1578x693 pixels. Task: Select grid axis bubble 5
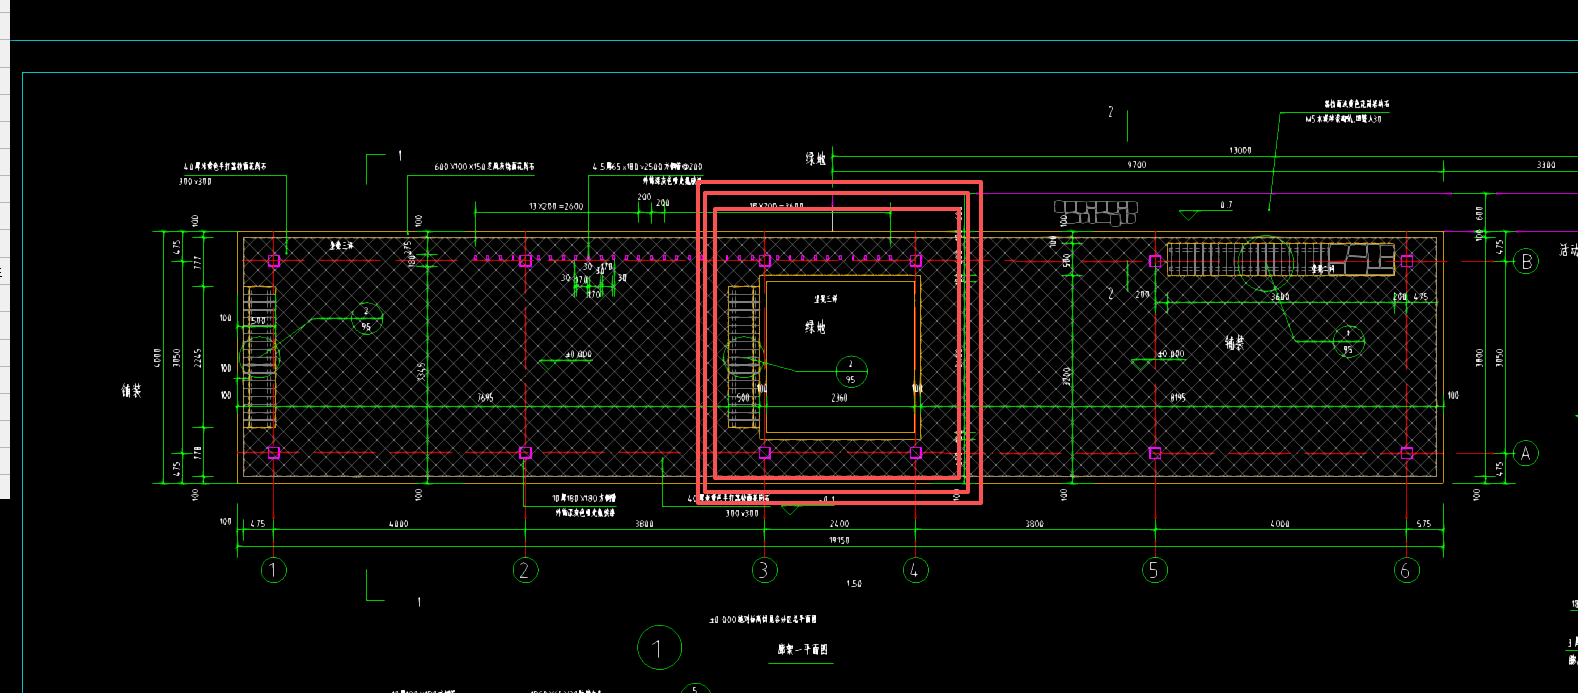point(1155,570)
